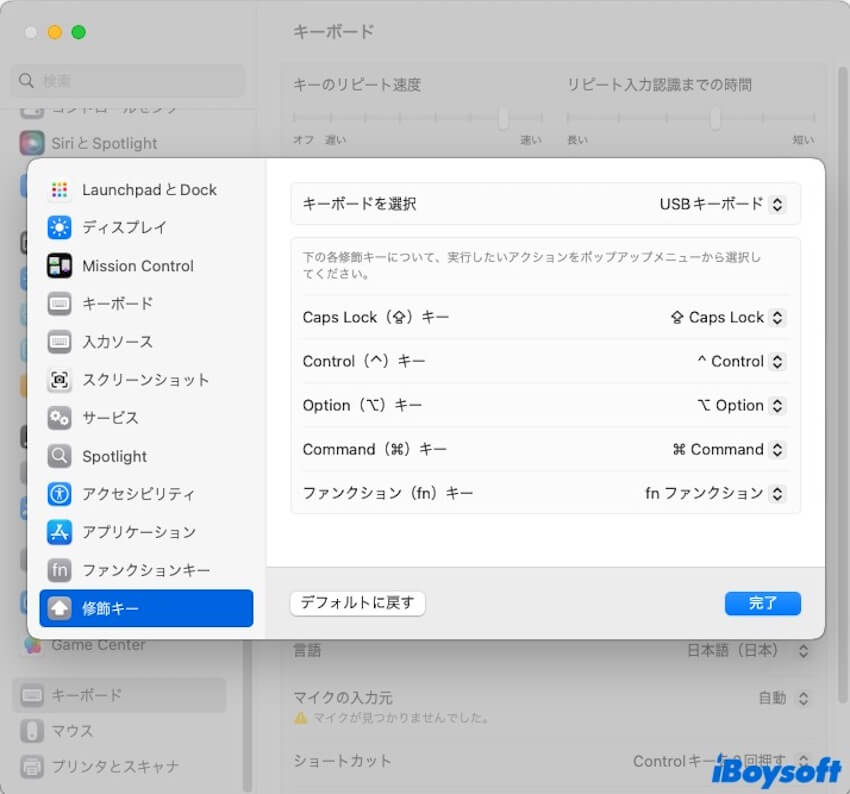Click the スクリーンショット screenshot icon

[59, 380]
